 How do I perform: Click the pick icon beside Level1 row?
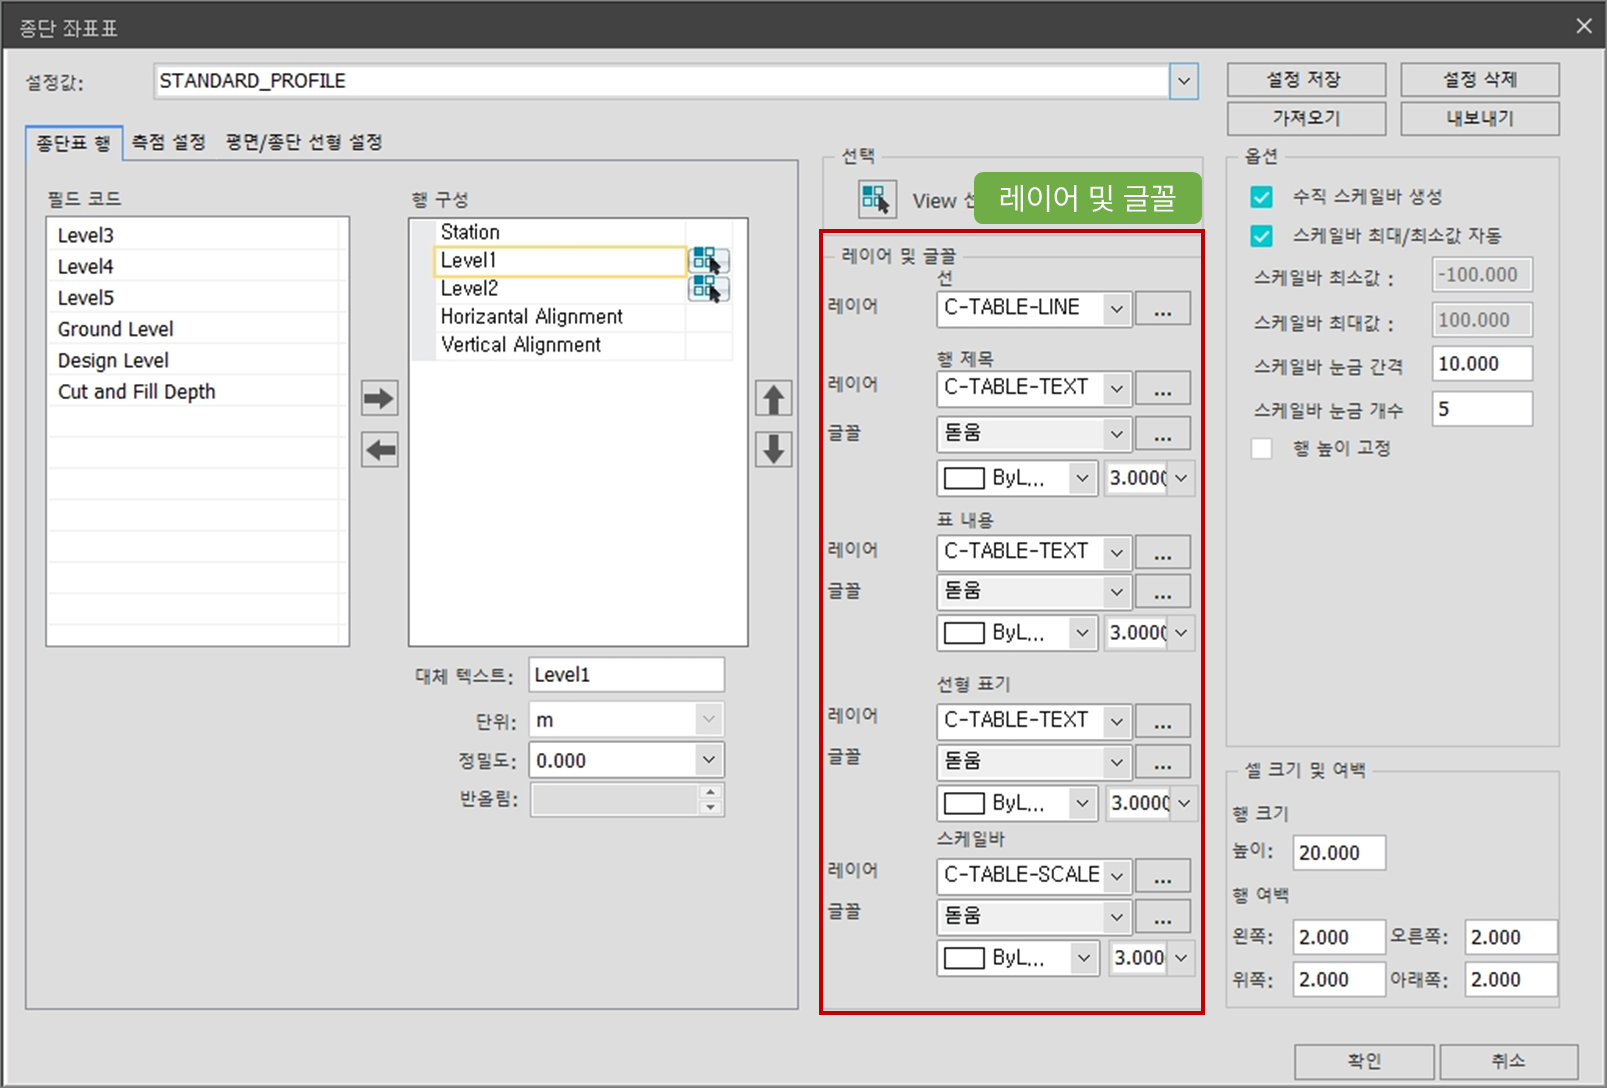coord(708,261)
